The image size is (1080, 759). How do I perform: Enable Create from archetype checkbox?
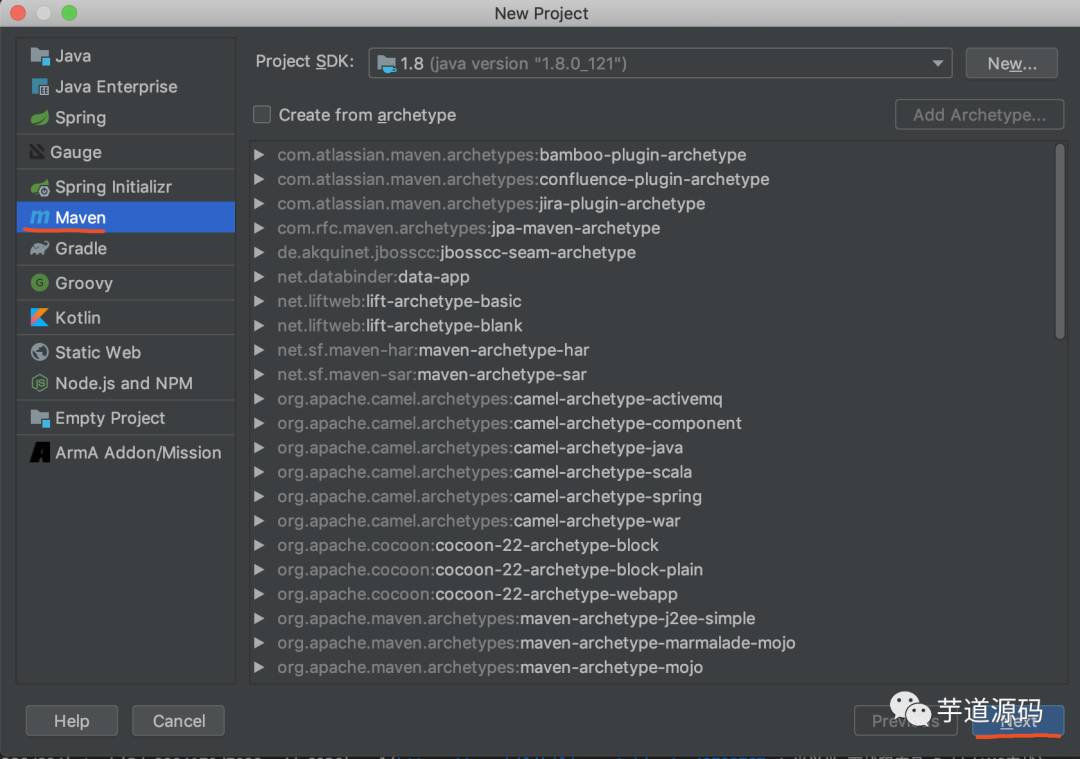click(262, 114)
